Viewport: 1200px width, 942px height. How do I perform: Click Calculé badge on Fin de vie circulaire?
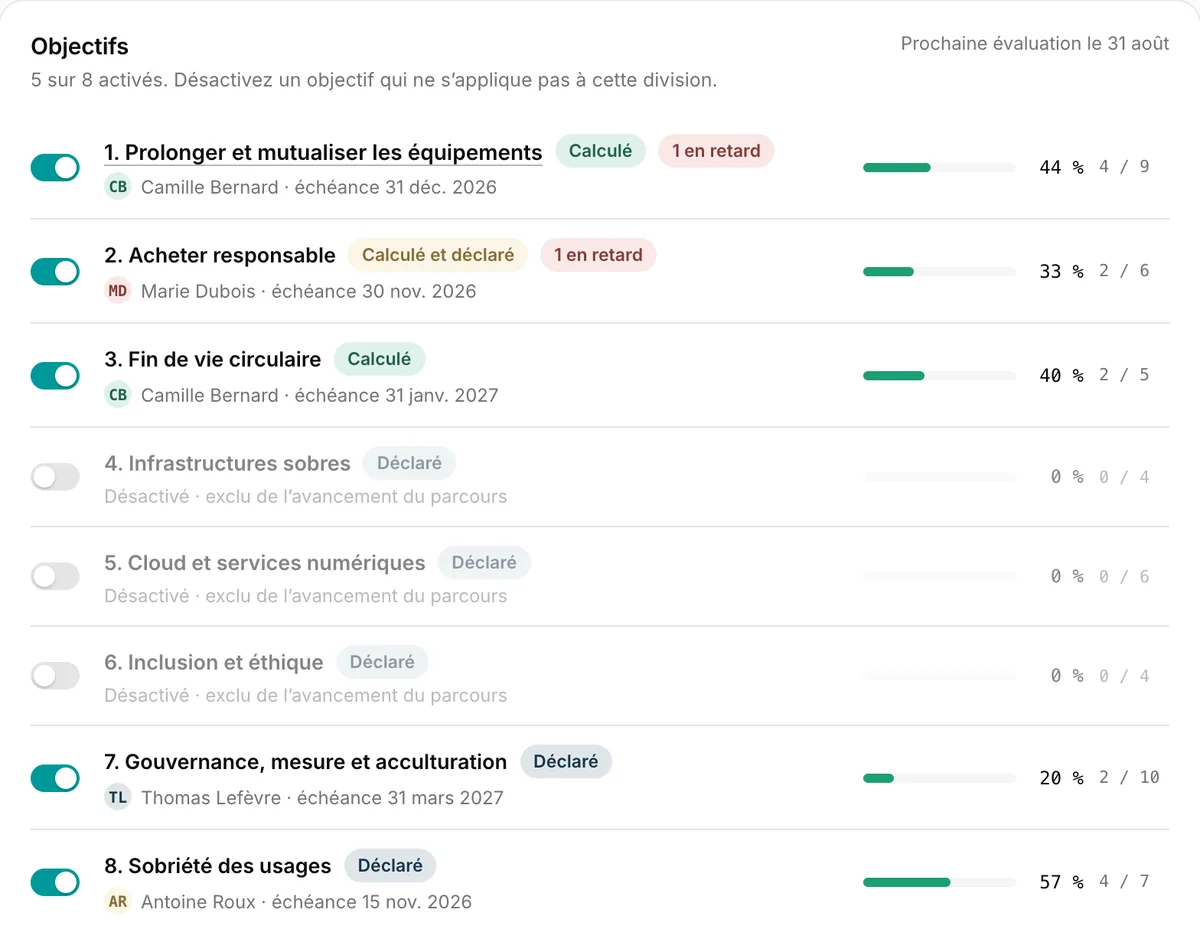[x=379, y=359]
